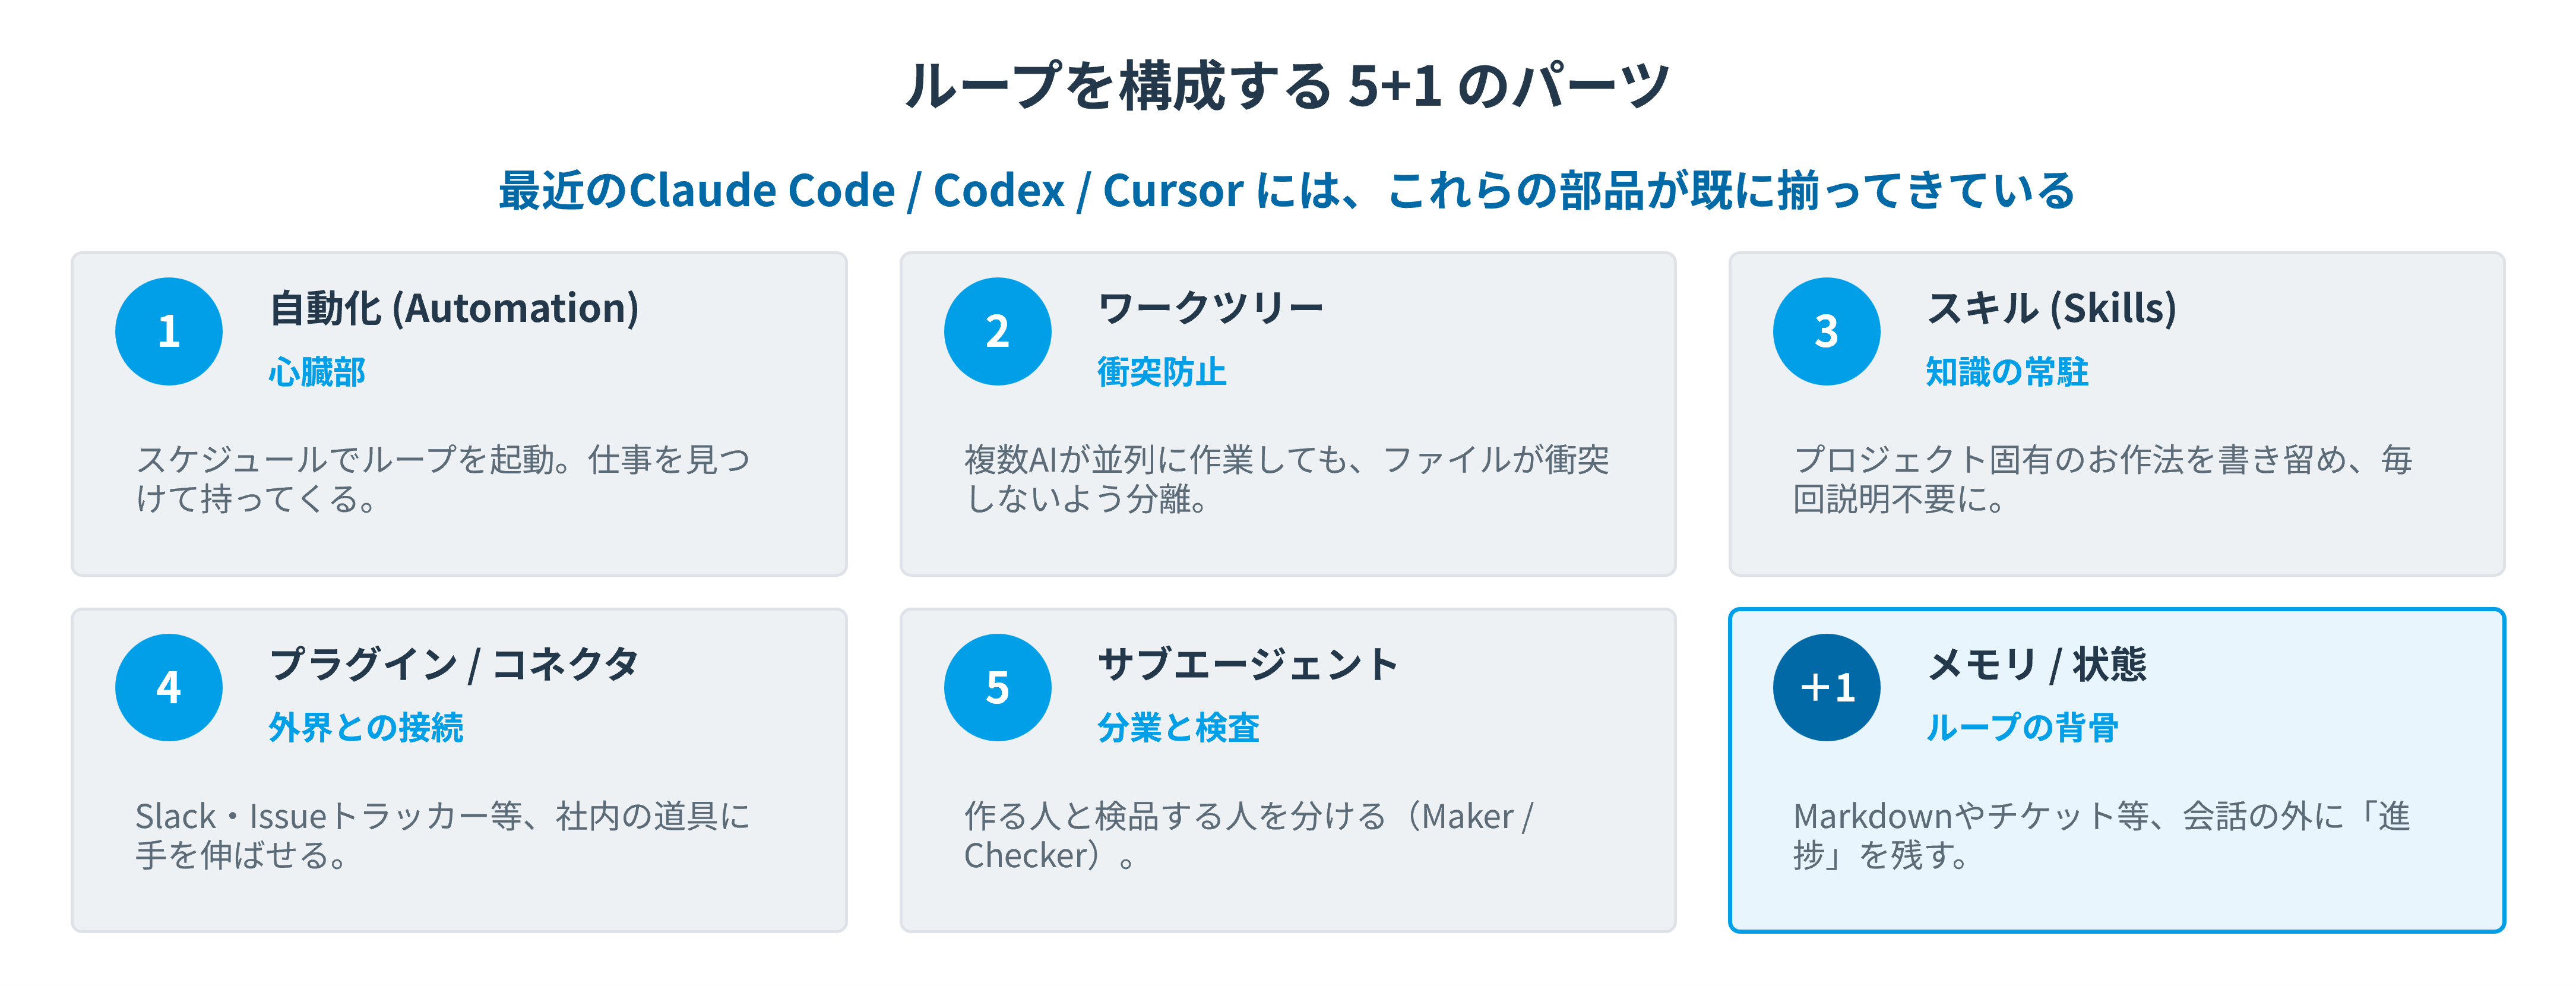The width and height of the screenshot is (2576, 986).
Task: Click the number 2 circle badge
Action: coord(998,331)
